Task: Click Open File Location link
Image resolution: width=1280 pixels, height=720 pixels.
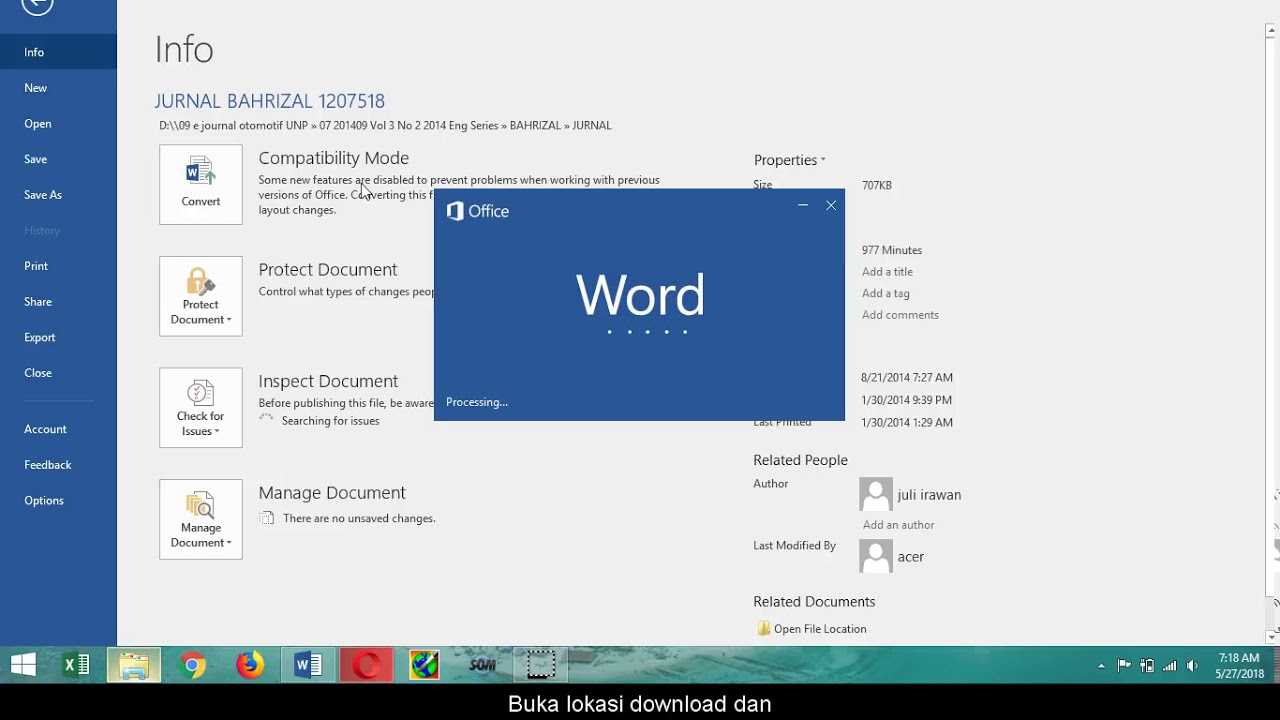Action: pos(820,629)
